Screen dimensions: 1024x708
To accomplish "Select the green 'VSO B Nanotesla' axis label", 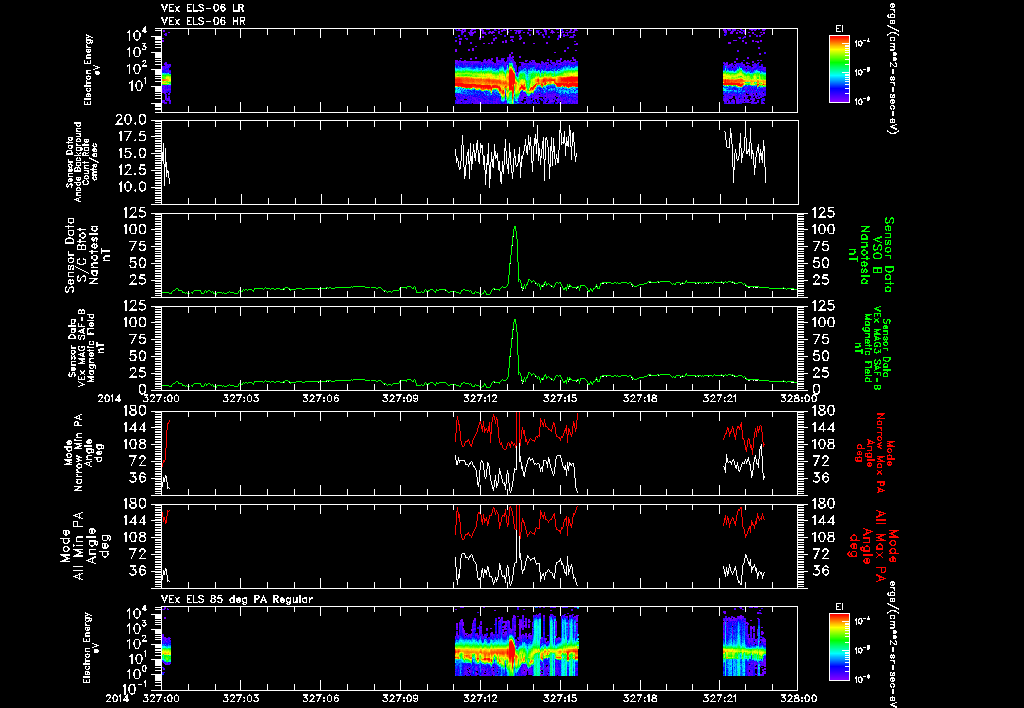I will click(x=870, y=254).
